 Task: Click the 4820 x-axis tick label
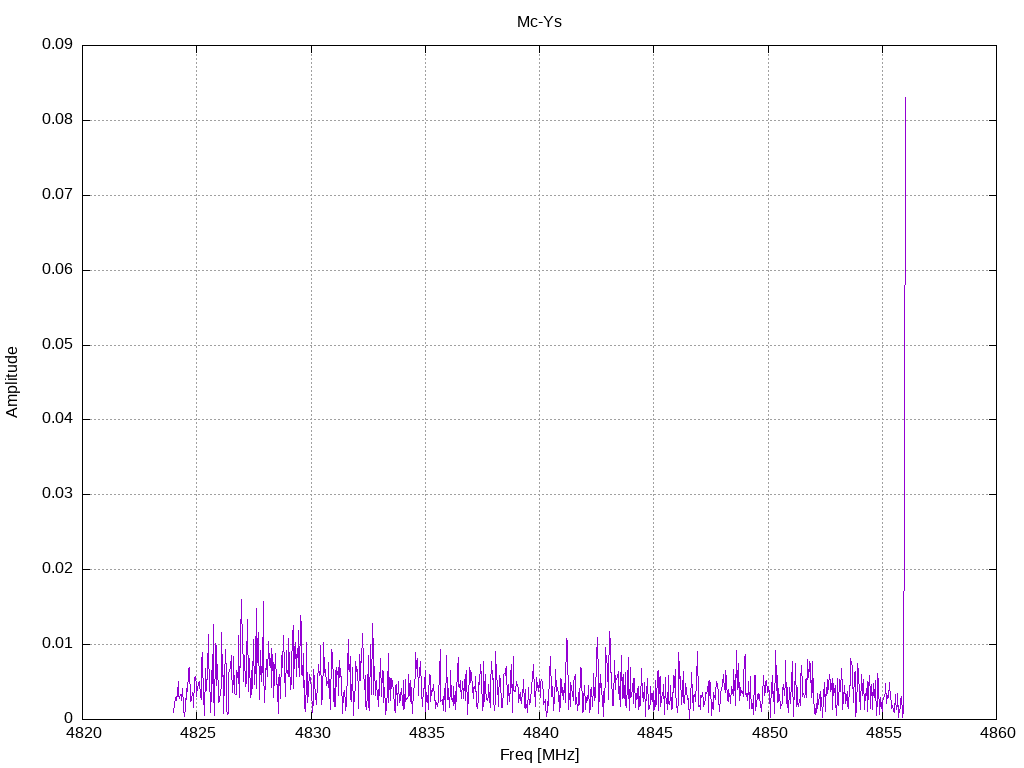click(83, 733)
